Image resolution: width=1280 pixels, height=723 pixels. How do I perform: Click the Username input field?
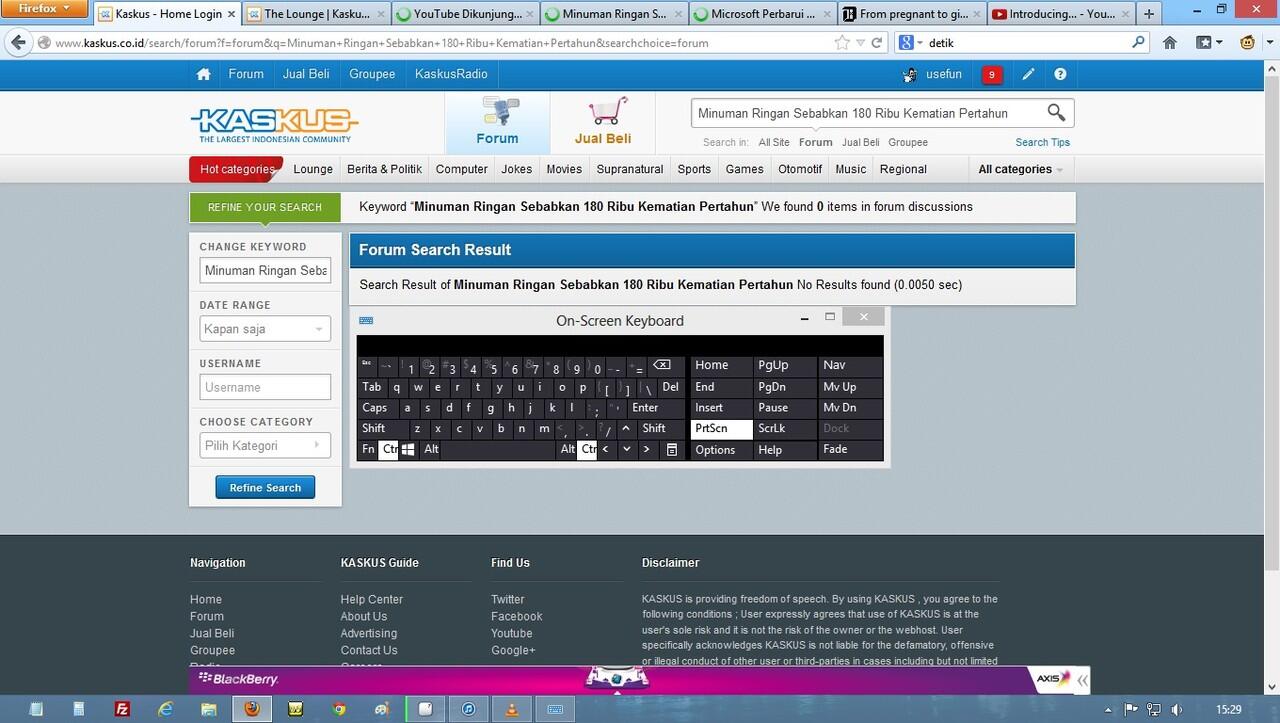265,387
